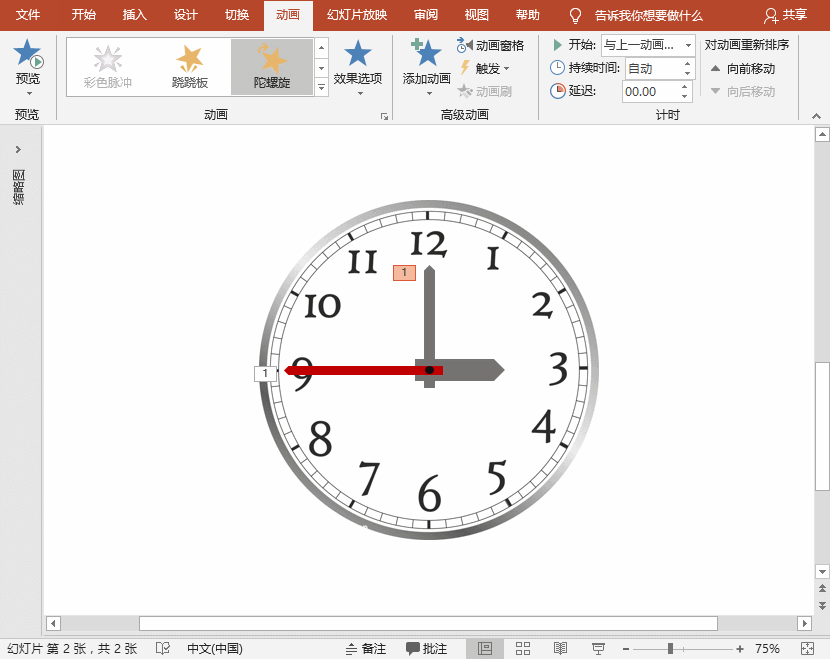
Task: Switch to the 设计 tab
Action: pos(185,15)
